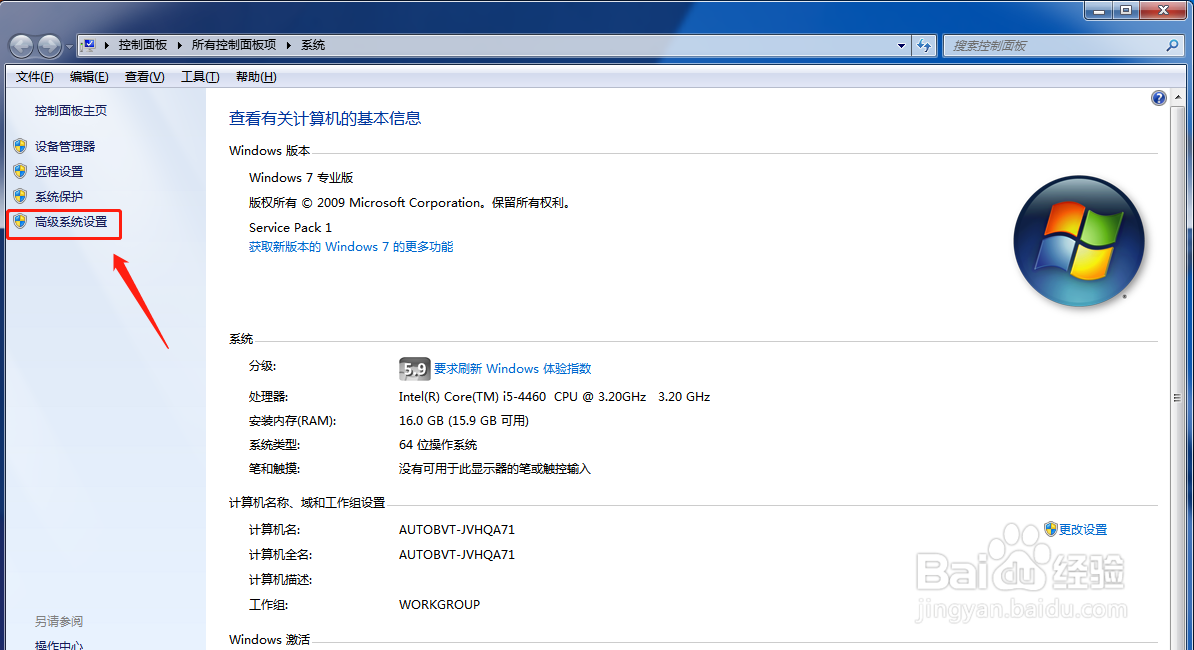Screen dimensions: 1194x650
Task: Click the search magnifier icon
Action: (1172, 46)
